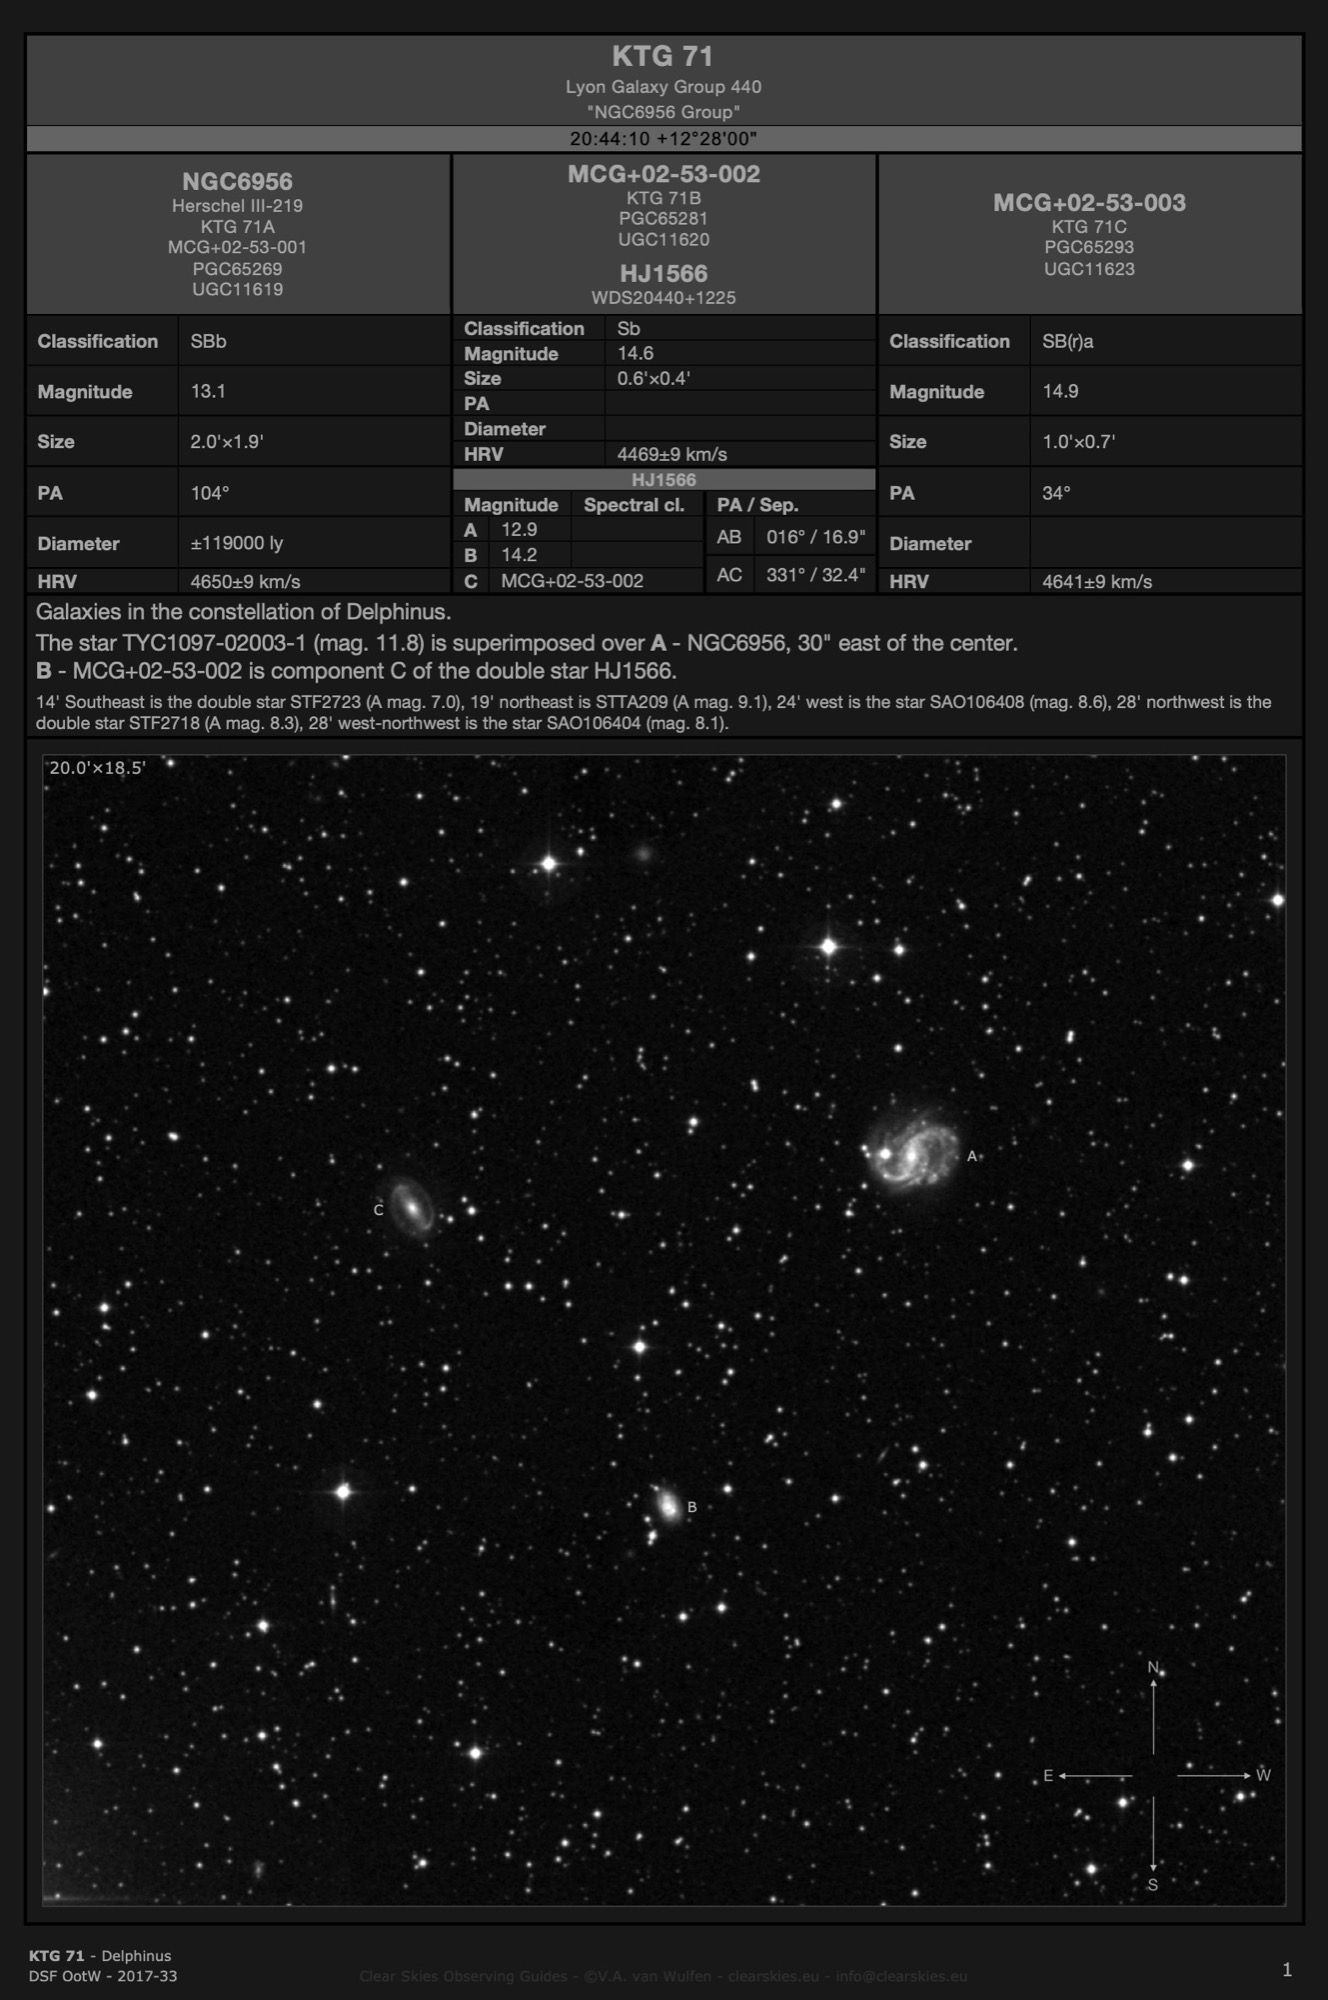1328x2000 pixels.
Task: Click the coordinates bar 20:44:10 +12°28'00"
Action: [x=663, y=138]
